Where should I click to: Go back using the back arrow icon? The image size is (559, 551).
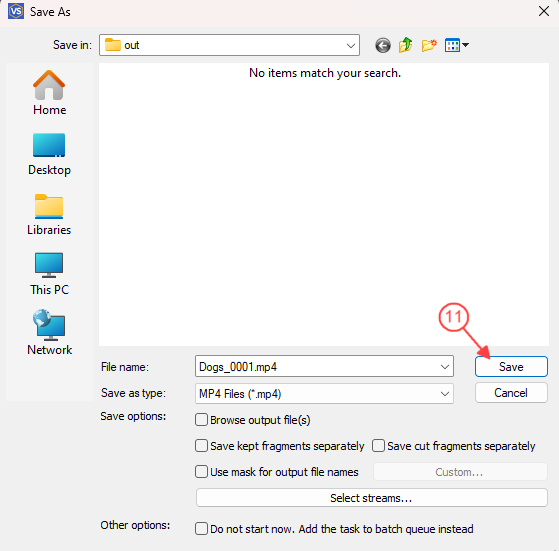(x=383, y=46)
